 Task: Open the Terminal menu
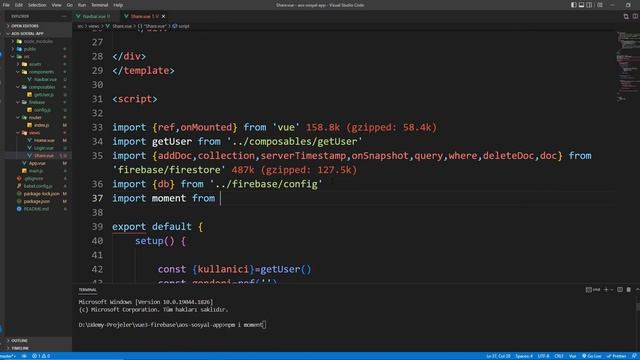point(100,5)
